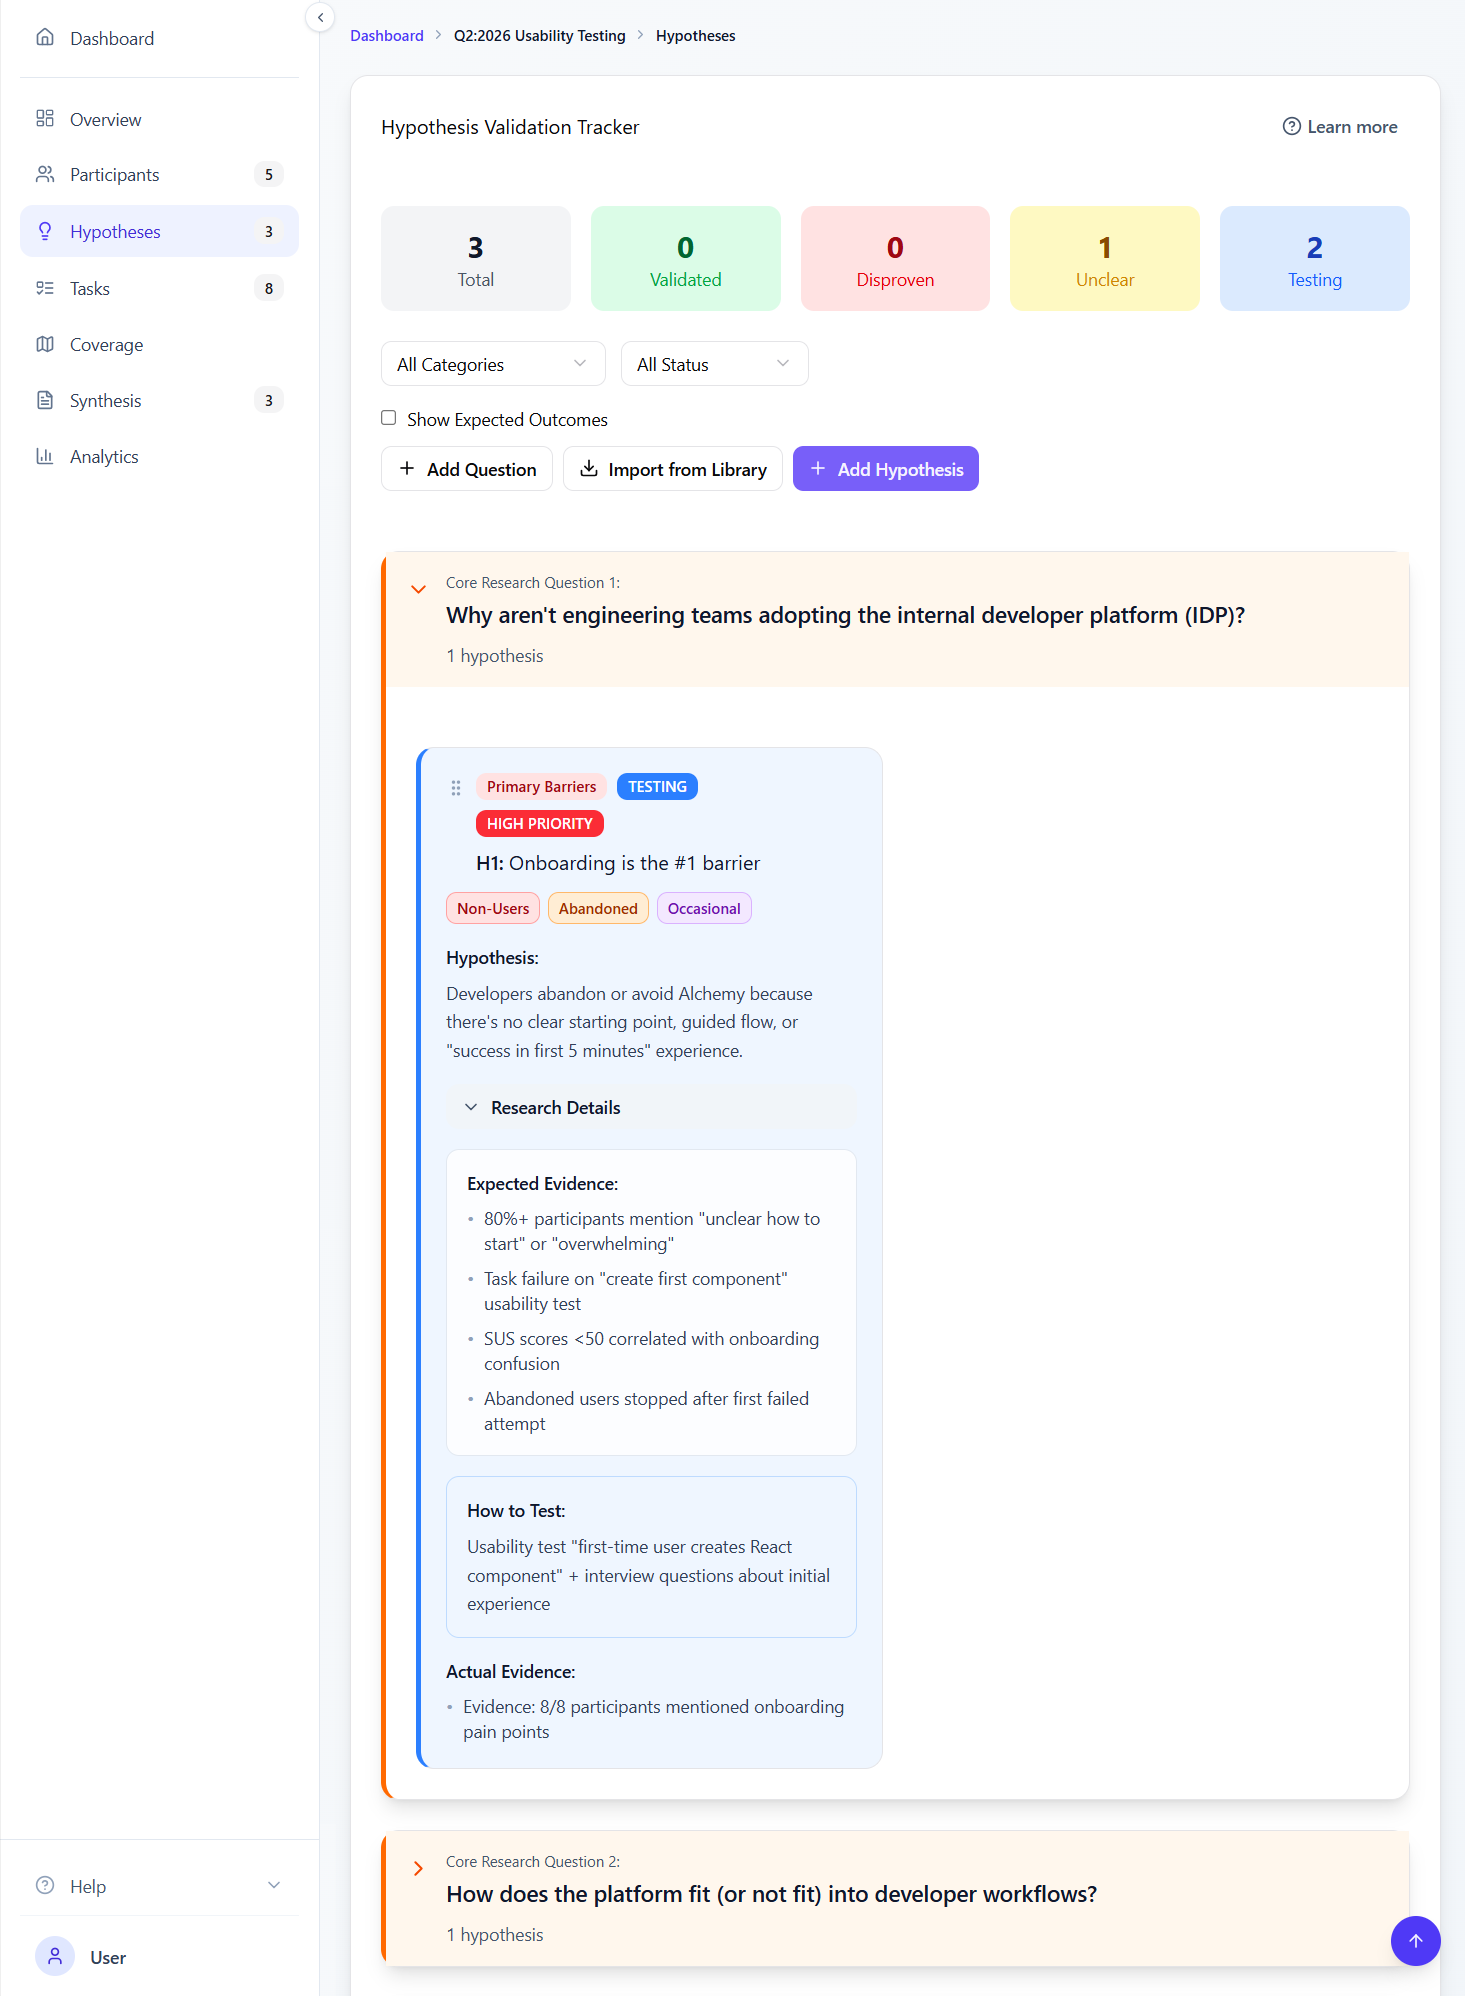Click Import from Library button
Viewport: 1465px width, 1996px height.
click(x=672, y=469)
